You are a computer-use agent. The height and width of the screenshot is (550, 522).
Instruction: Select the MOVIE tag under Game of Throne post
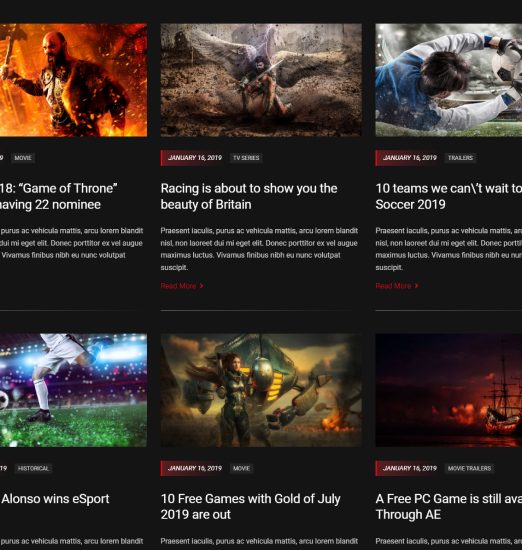pyautogui.click(x=23, y=158)
